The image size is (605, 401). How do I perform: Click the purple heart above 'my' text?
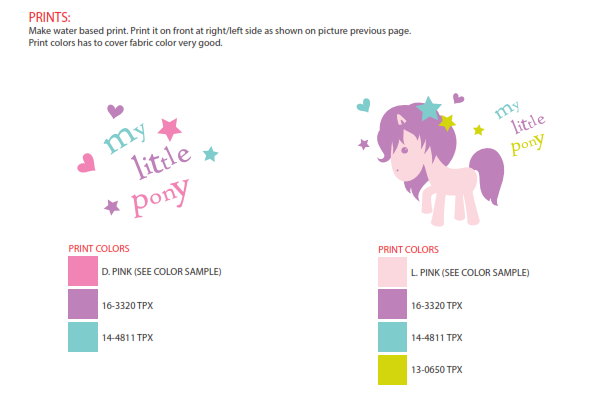click(115, 111)
